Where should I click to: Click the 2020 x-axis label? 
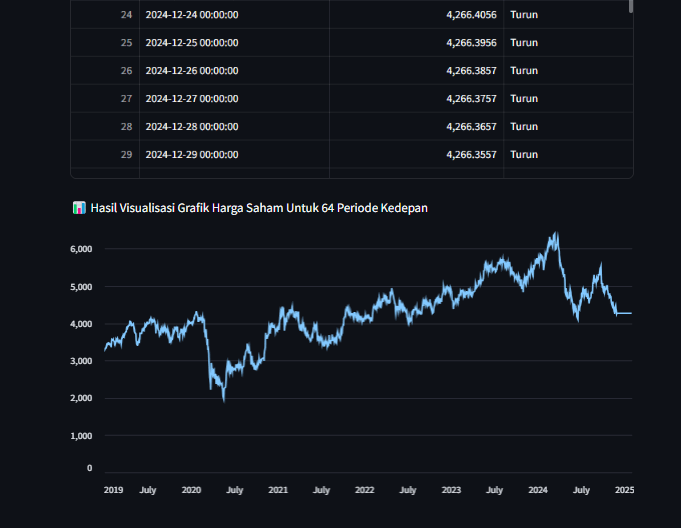click(191, 490)
